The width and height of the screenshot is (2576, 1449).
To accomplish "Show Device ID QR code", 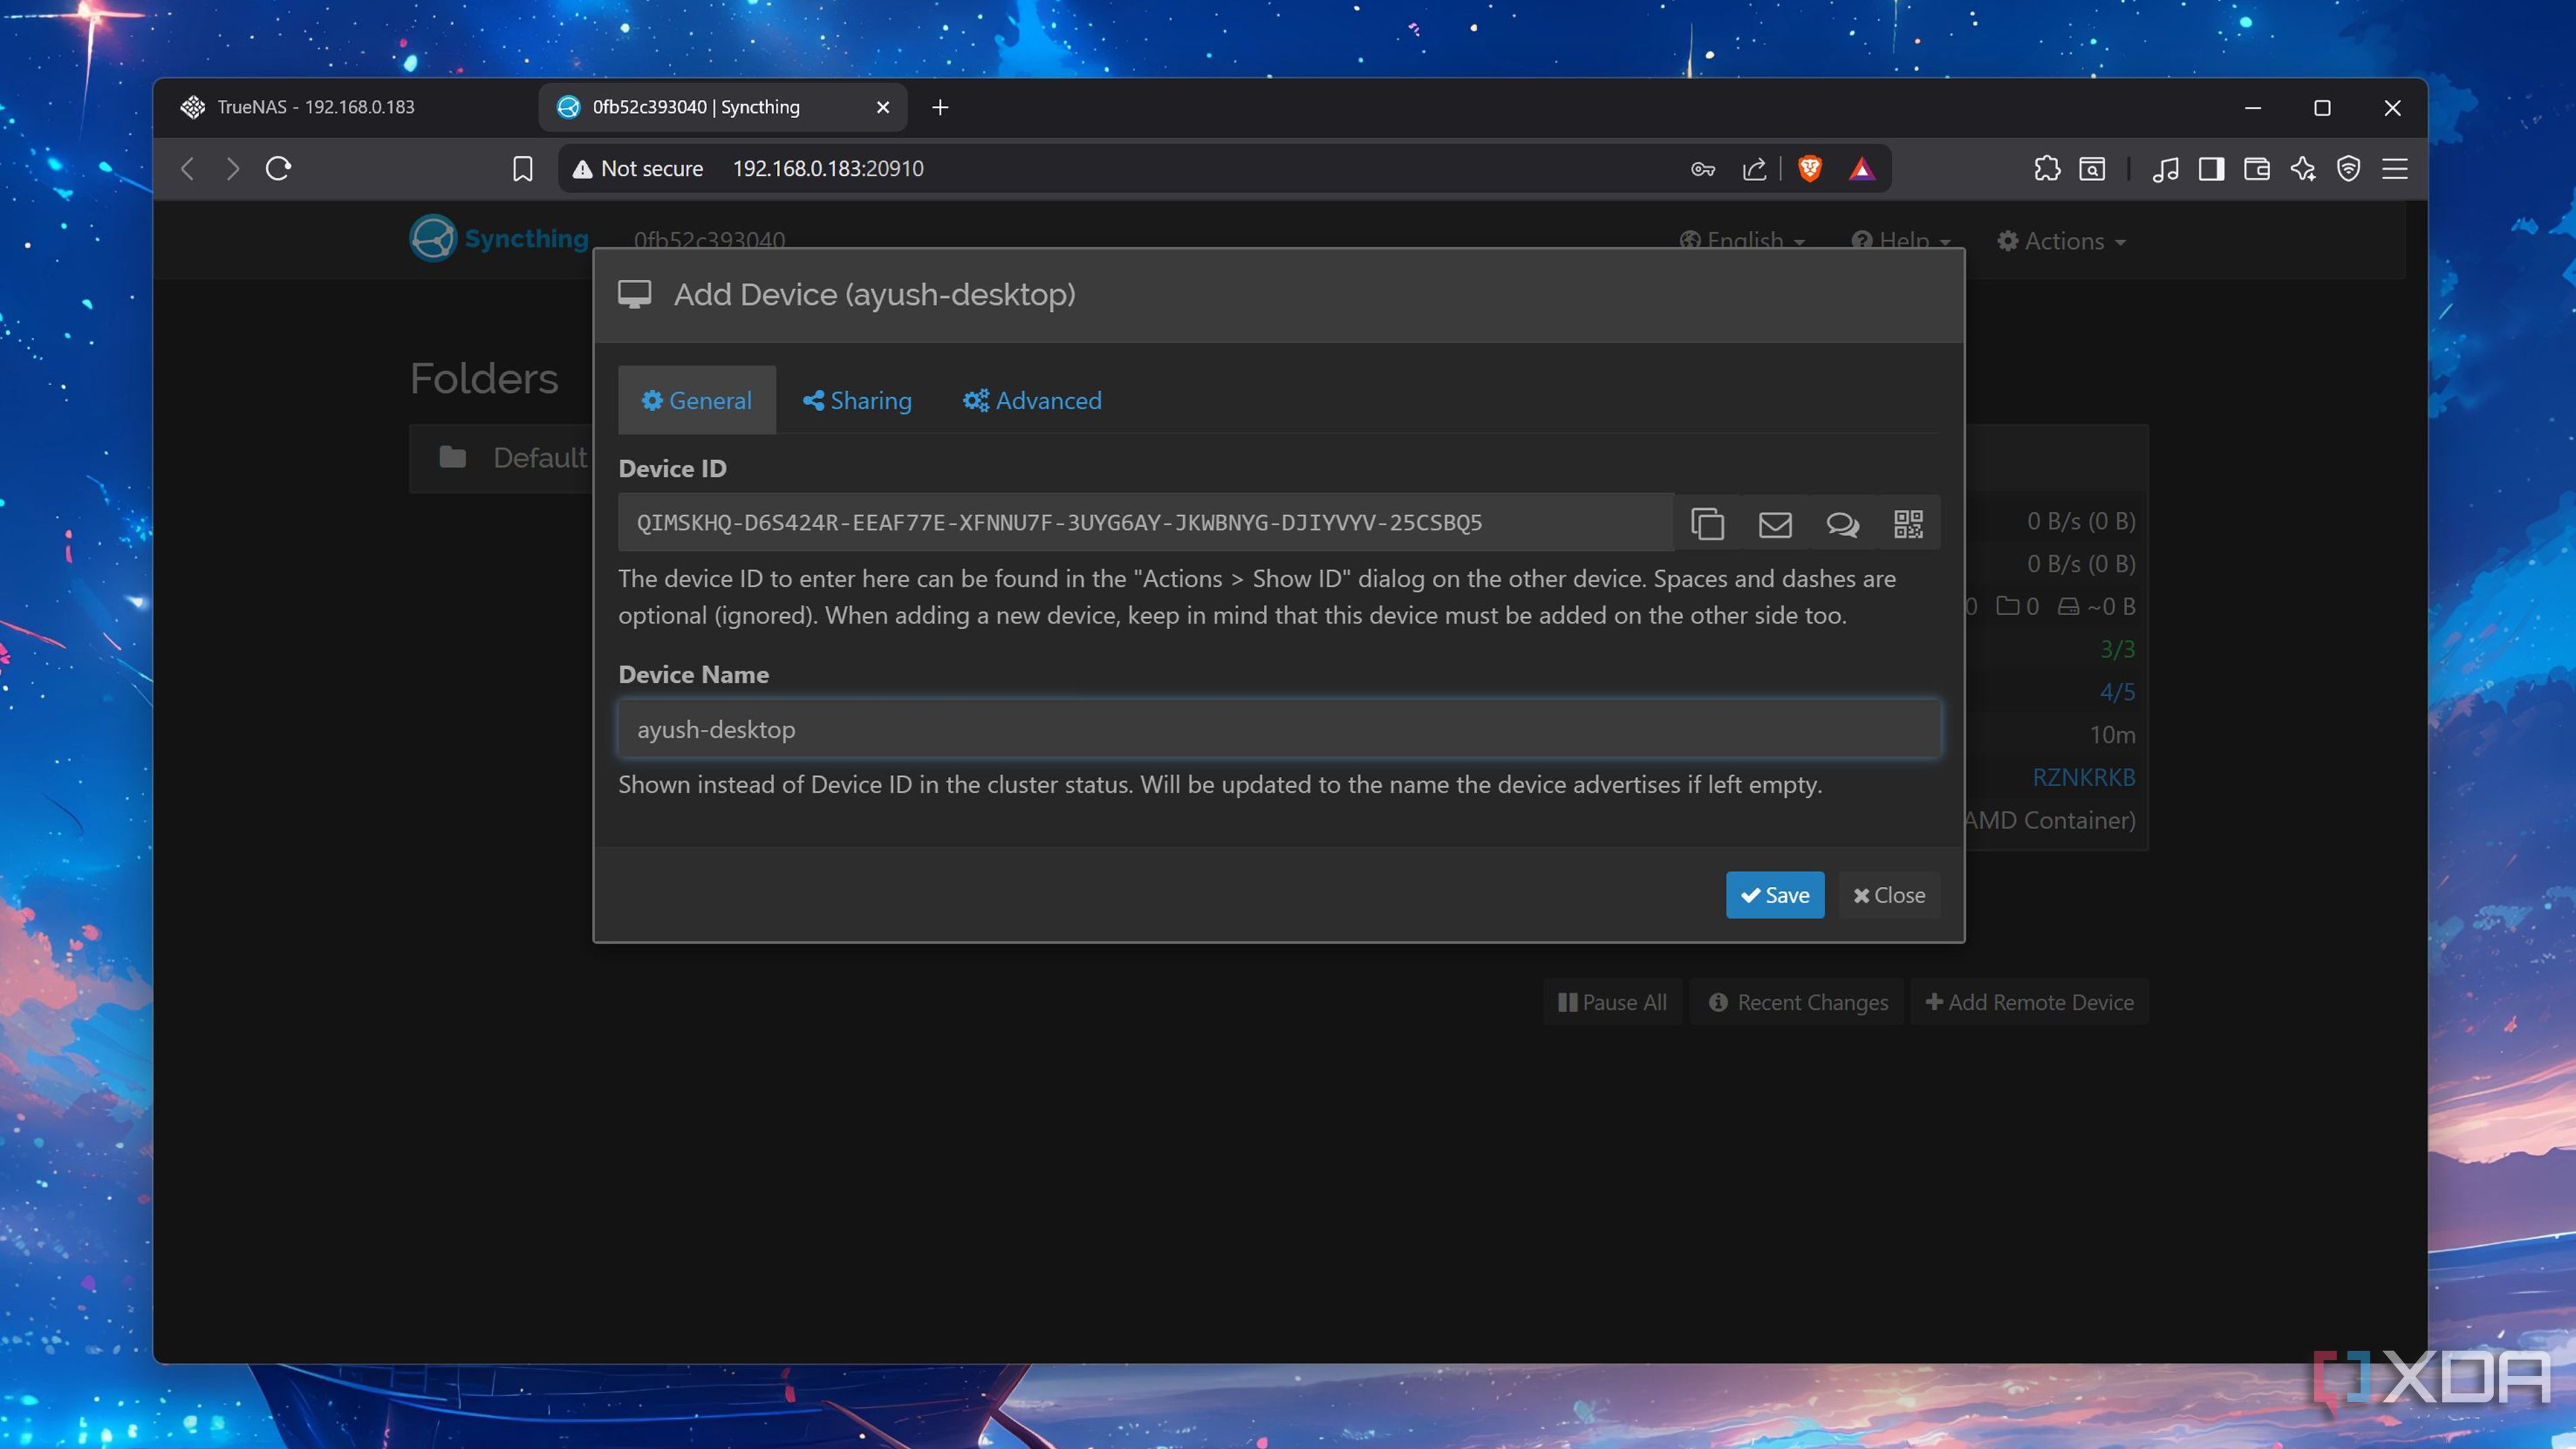I will (x=1908, y=523).
